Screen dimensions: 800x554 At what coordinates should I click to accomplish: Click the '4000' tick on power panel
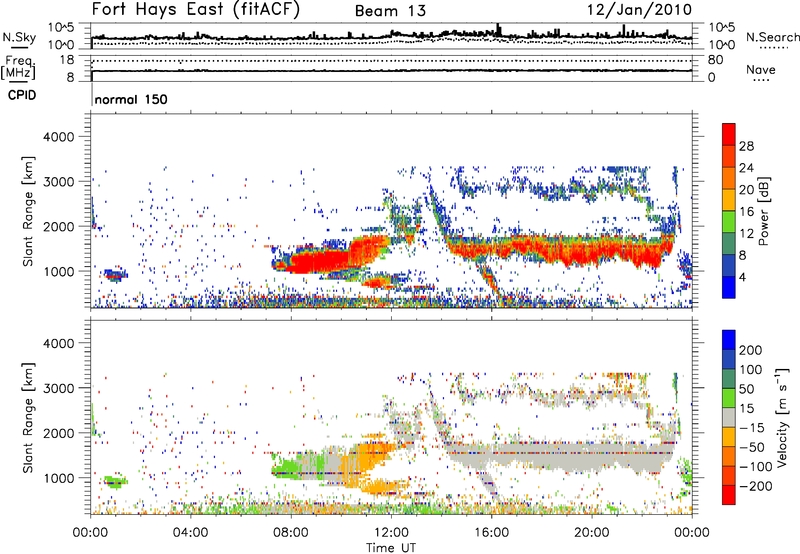(59, 137)
